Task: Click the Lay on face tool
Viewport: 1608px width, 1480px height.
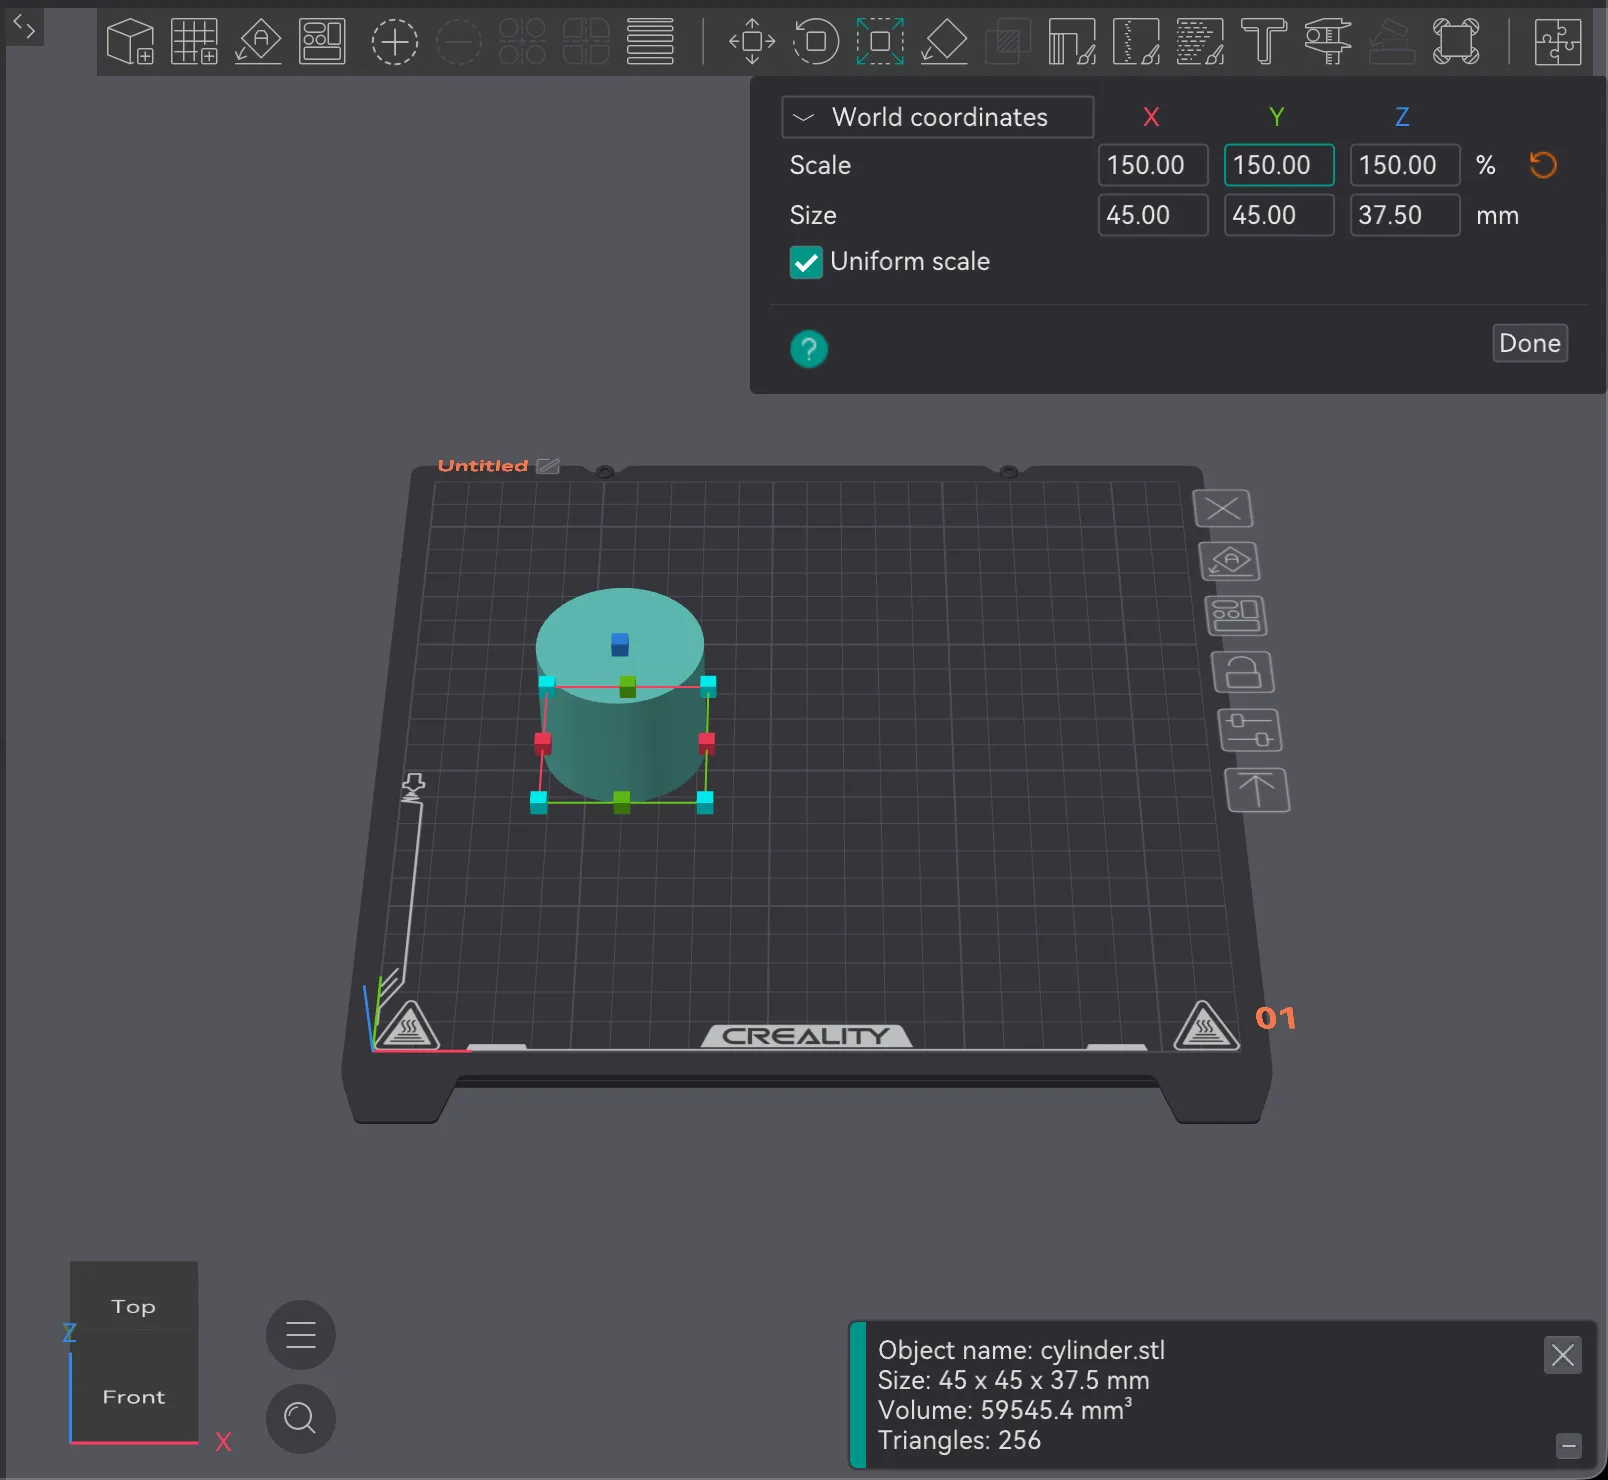Action: click(944, 42)
